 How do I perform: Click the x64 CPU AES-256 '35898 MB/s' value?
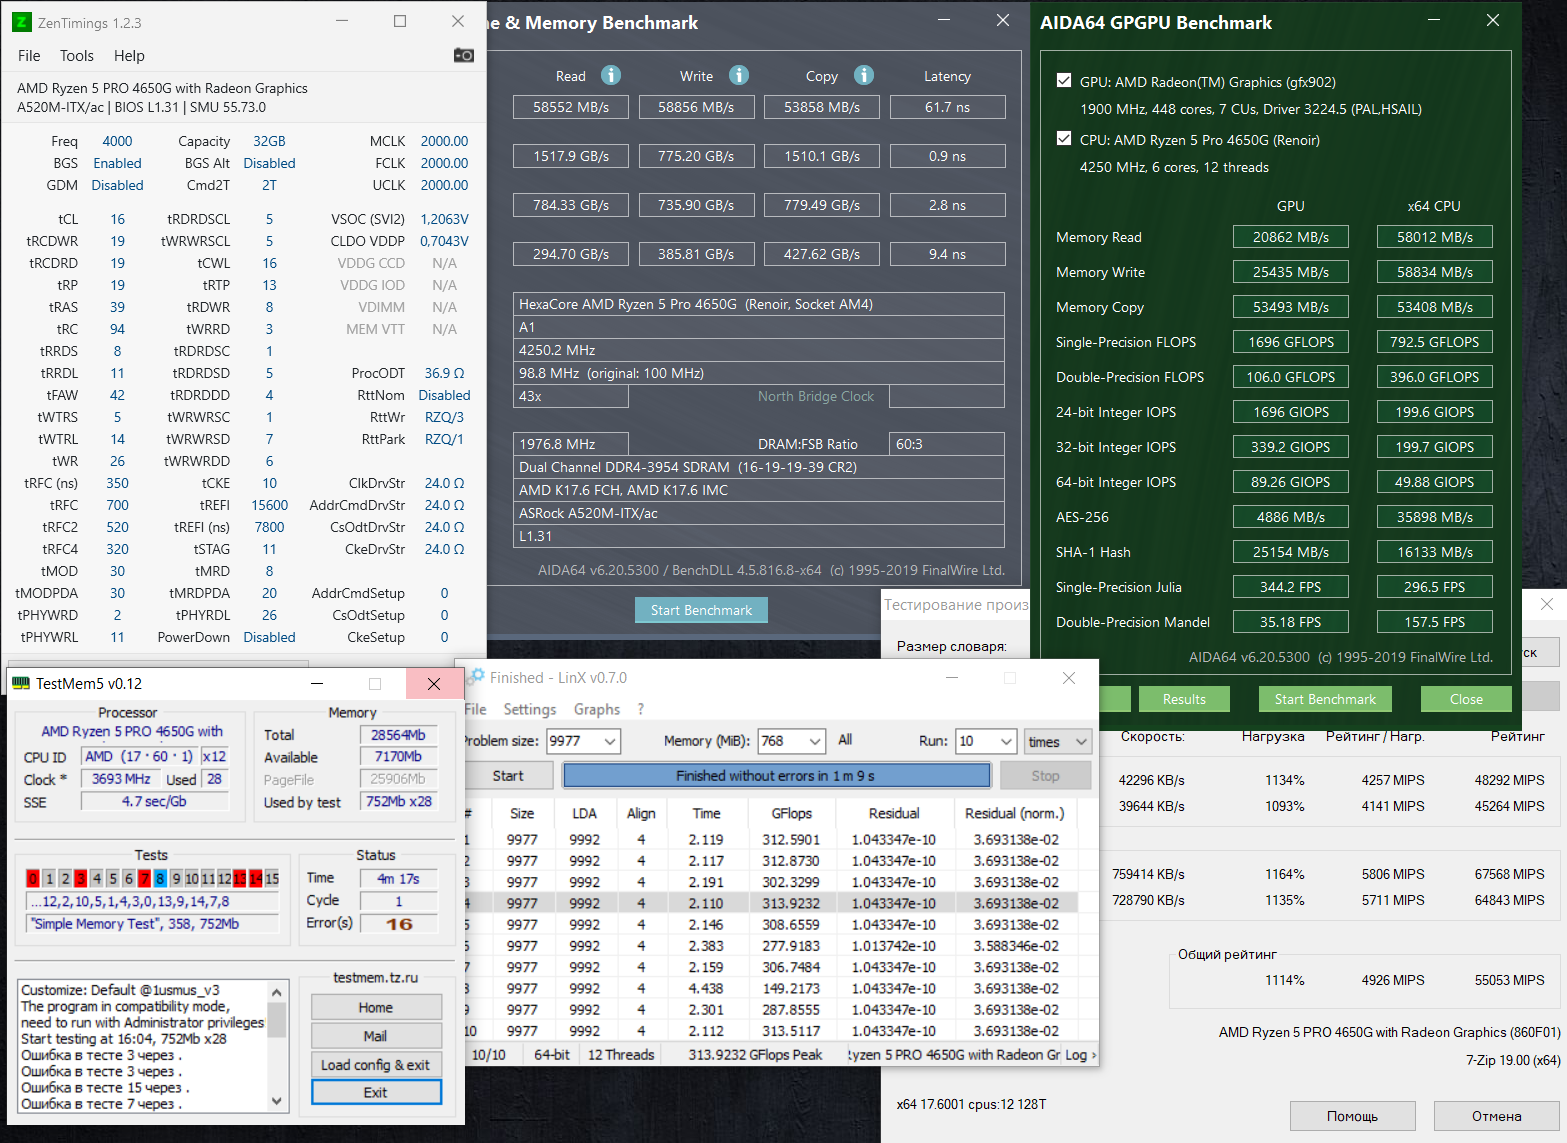1434,517
